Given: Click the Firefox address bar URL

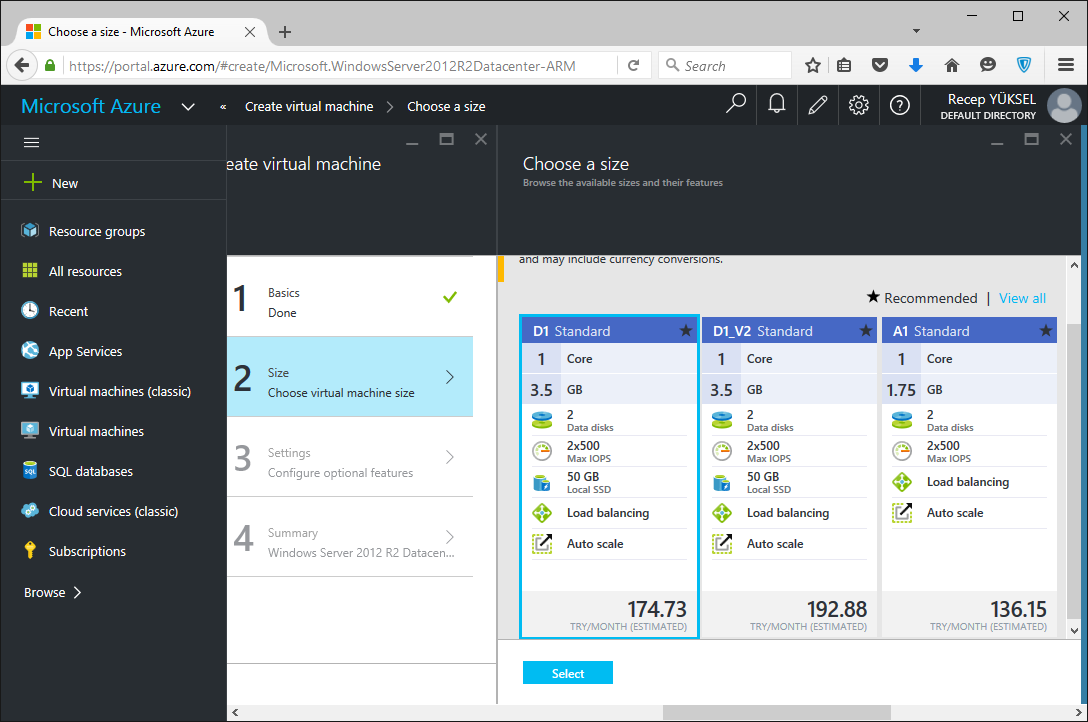Looking at the screenshot, I should coord(322,66).
